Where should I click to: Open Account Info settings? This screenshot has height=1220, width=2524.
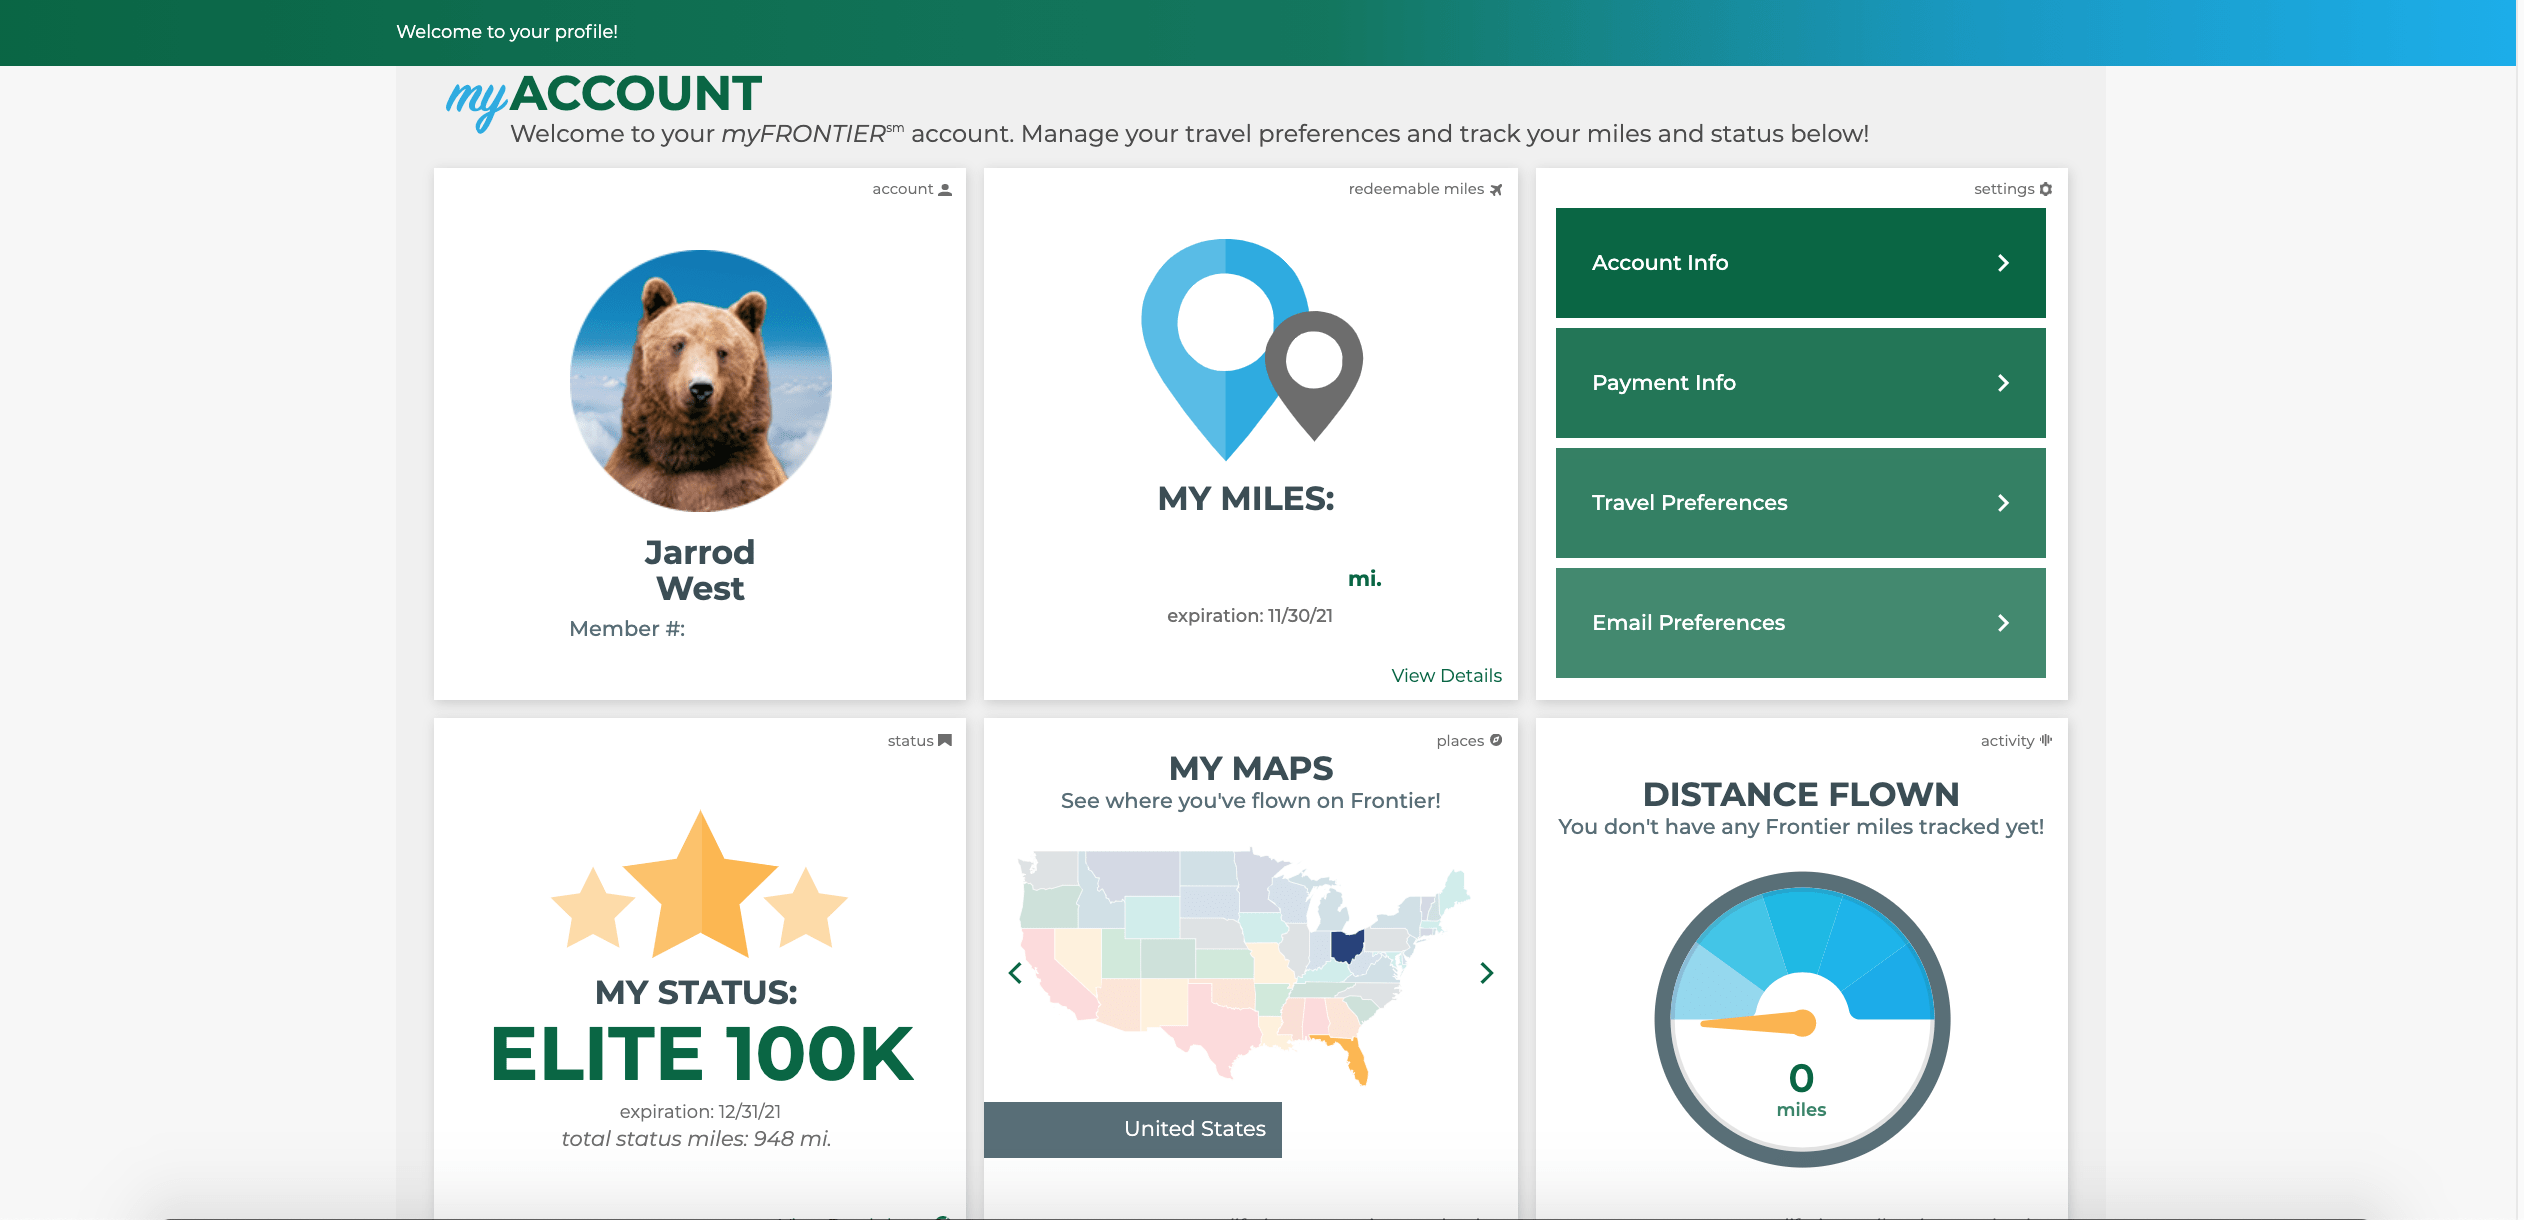[x=1800, y=263]
